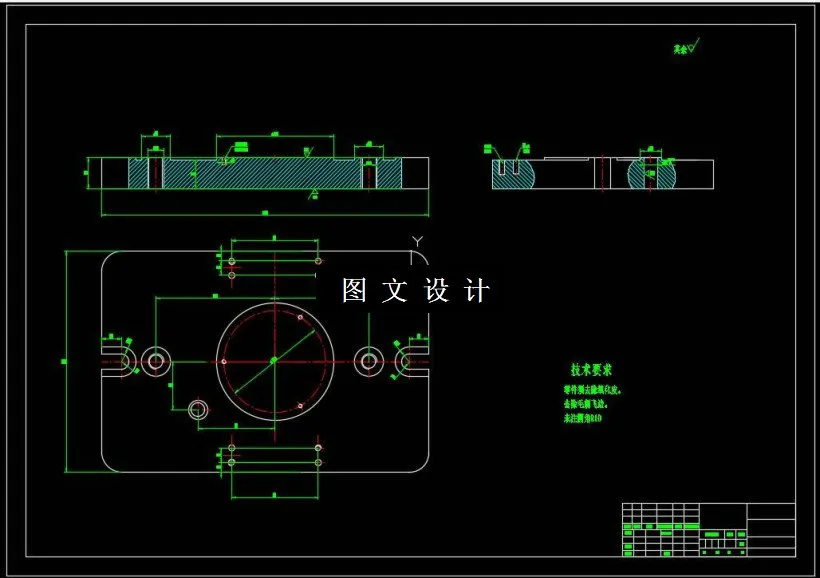This screenshot has height=578, width=820.
Task: Click the surface roughness symbol at top right
Action: [x=689, y=45]
